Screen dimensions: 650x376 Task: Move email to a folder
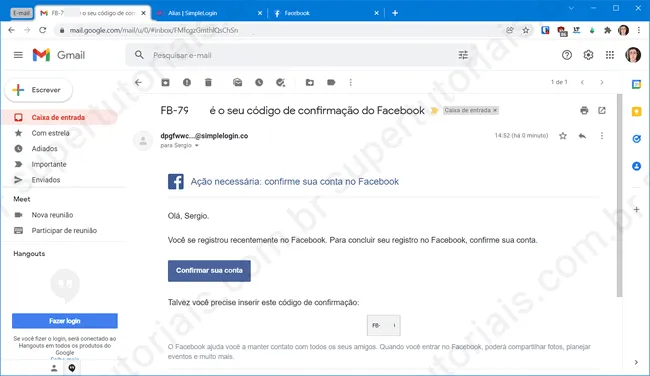point(310,82)
